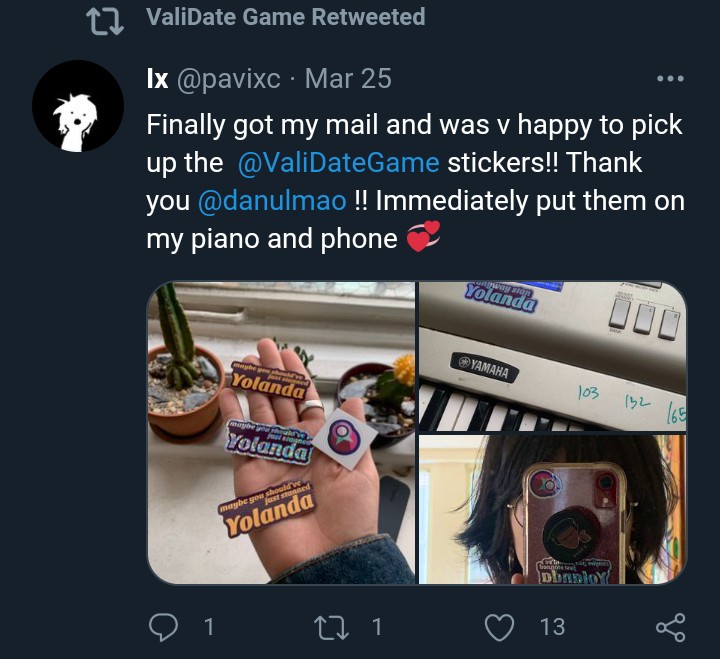Viewport: 720px width, 659px height.
Task: Visit the @ValiDateGame mention link
Action: [x=338, y=163]
